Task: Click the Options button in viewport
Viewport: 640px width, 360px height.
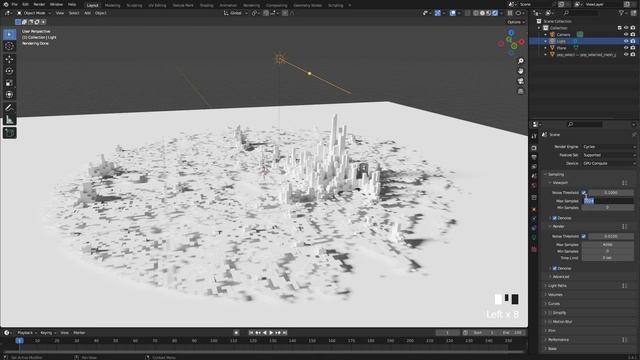Action: click(x=516, y=22)
